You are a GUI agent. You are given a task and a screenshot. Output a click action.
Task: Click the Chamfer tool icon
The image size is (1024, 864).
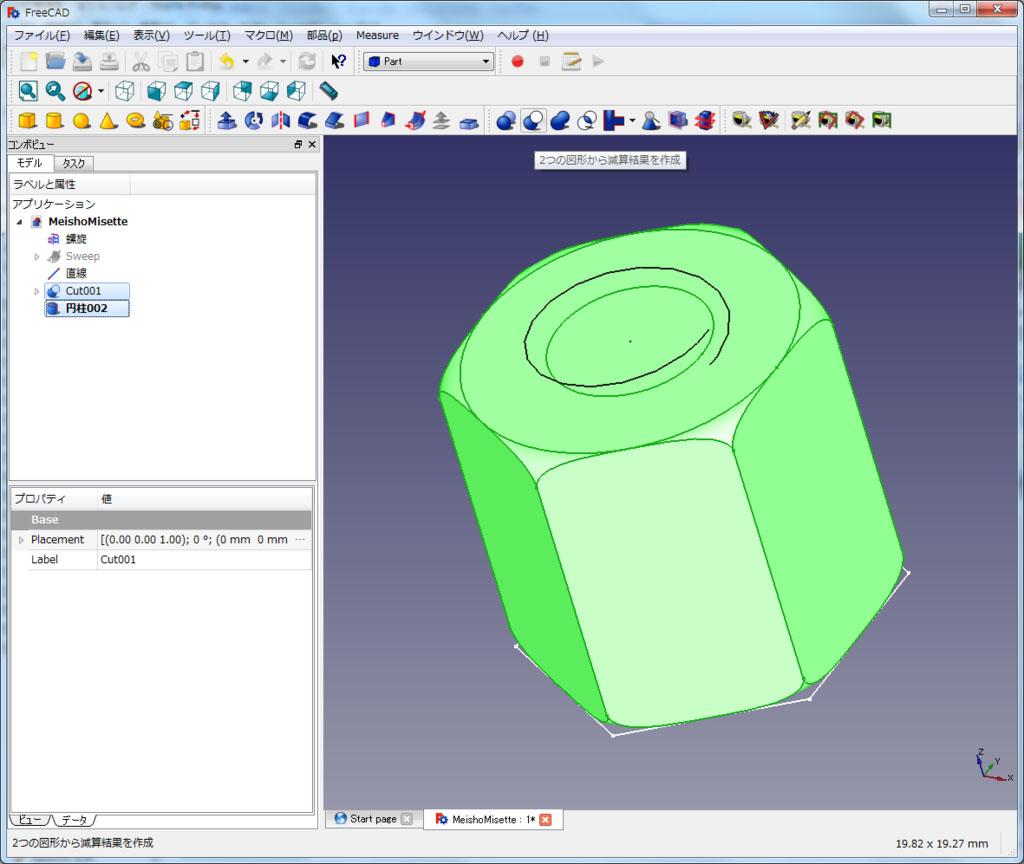(x=334, y=120)
